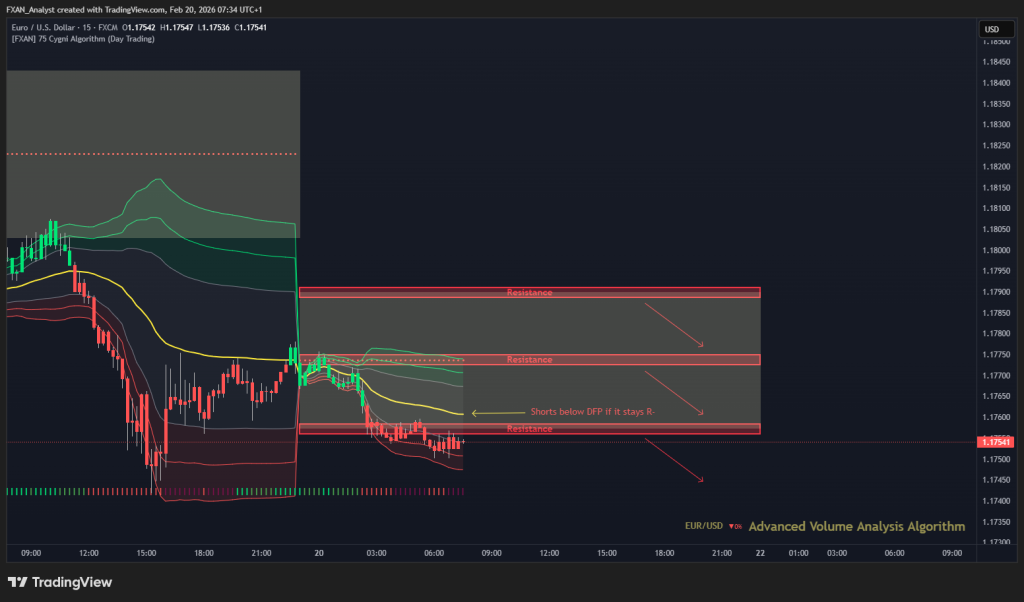Click the bold '20' date on time axis
Viewport: 1024px width, 602px height.
click(x=319, y=553)
